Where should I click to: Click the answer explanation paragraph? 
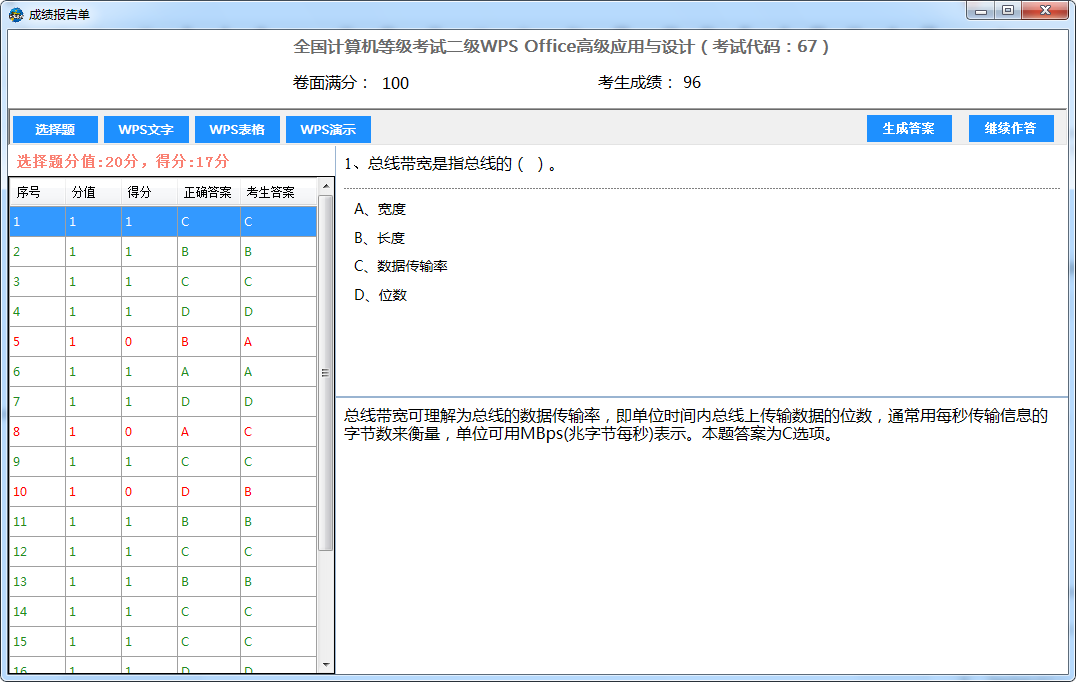(x=696, y=425)
